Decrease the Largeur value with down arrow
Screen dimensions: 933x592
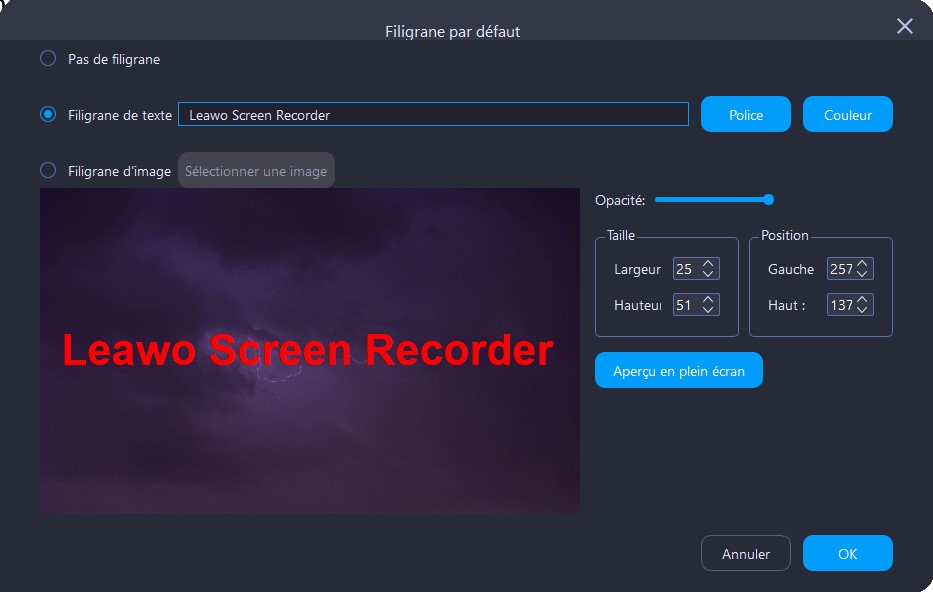point(707,274)
